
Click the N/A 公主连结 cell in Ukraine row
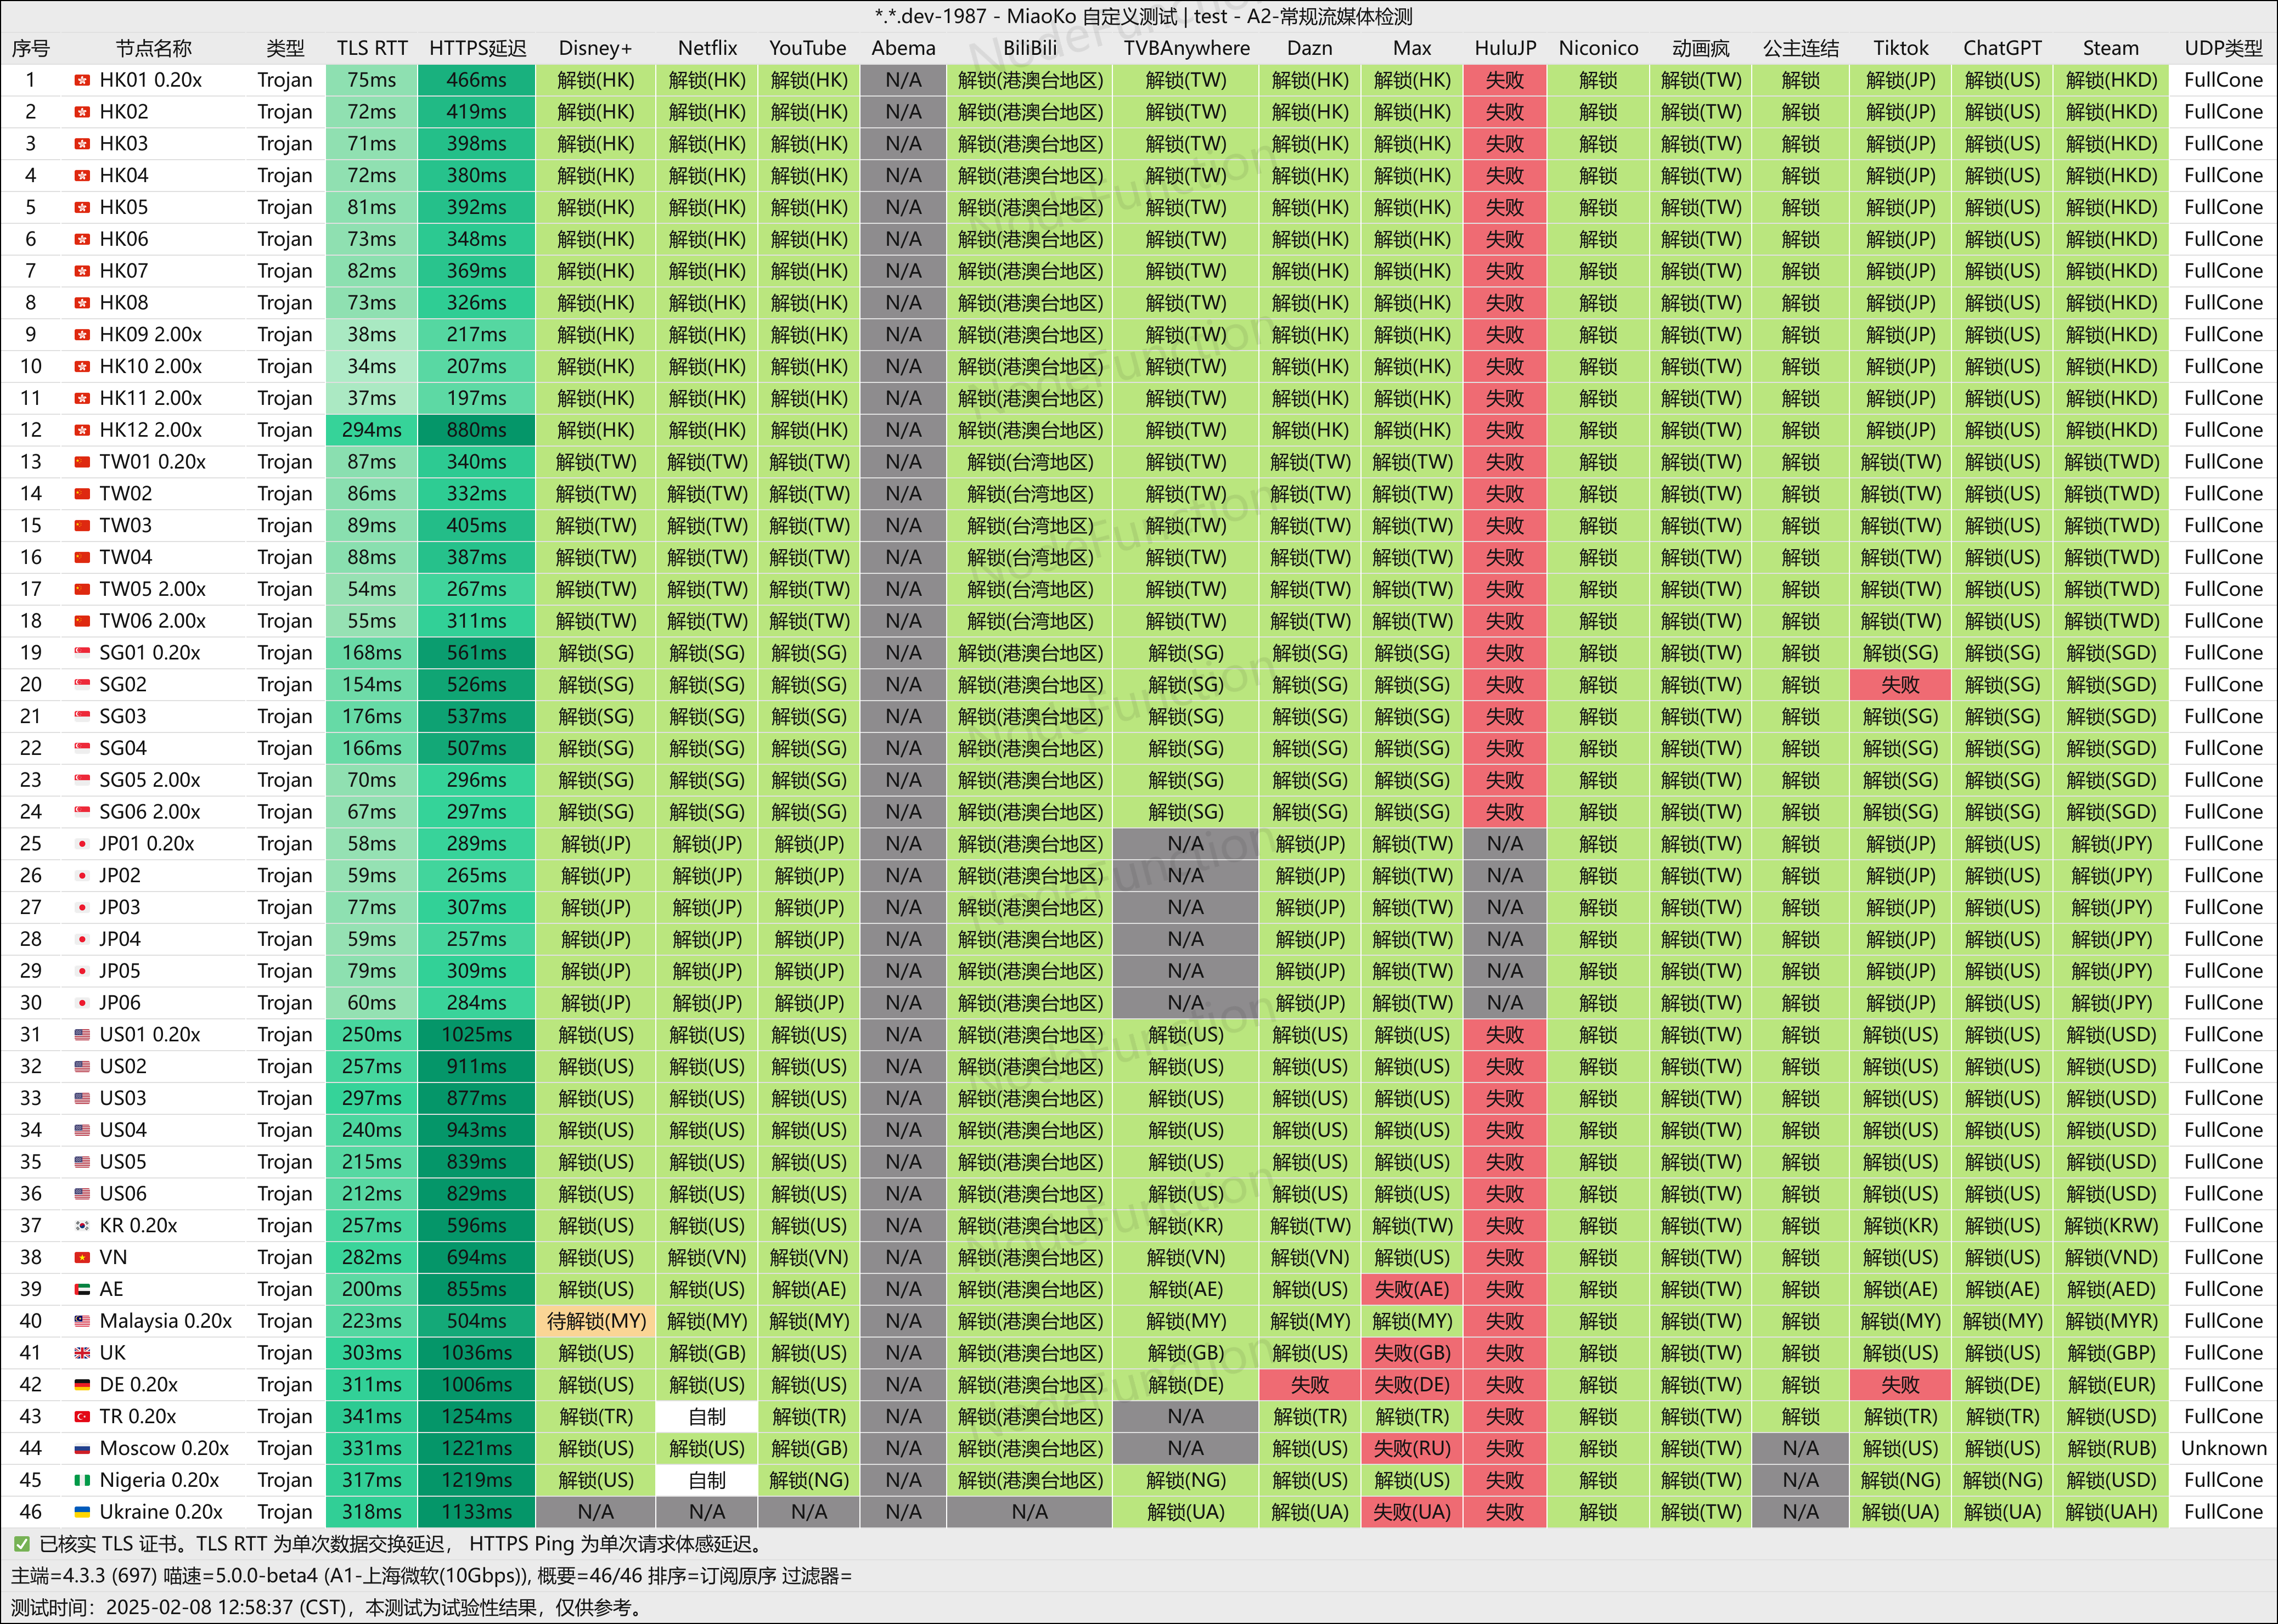pos(1800,1512)
